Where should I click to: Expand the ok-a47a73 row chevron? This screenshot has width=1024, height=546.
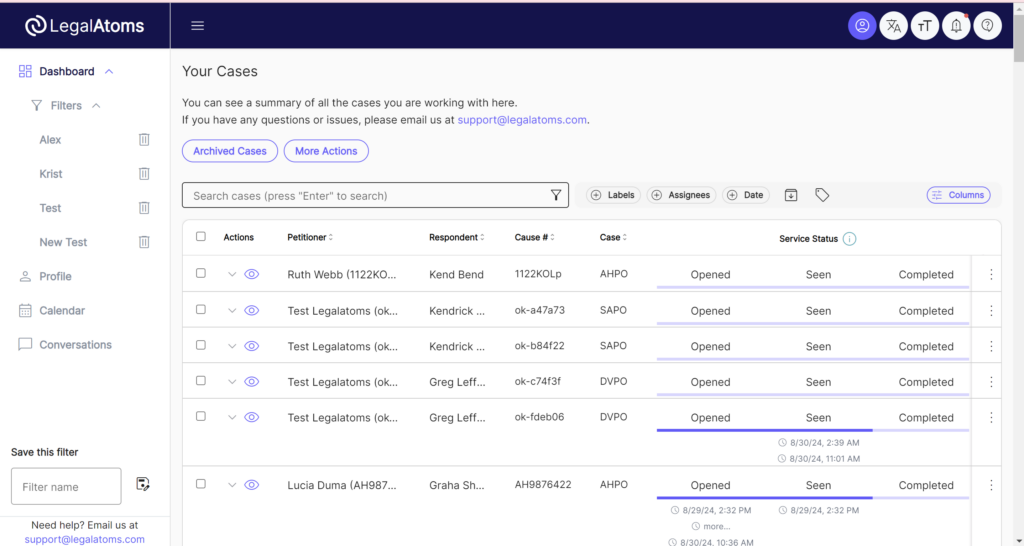pyautogui.click(x=231, y=310)
